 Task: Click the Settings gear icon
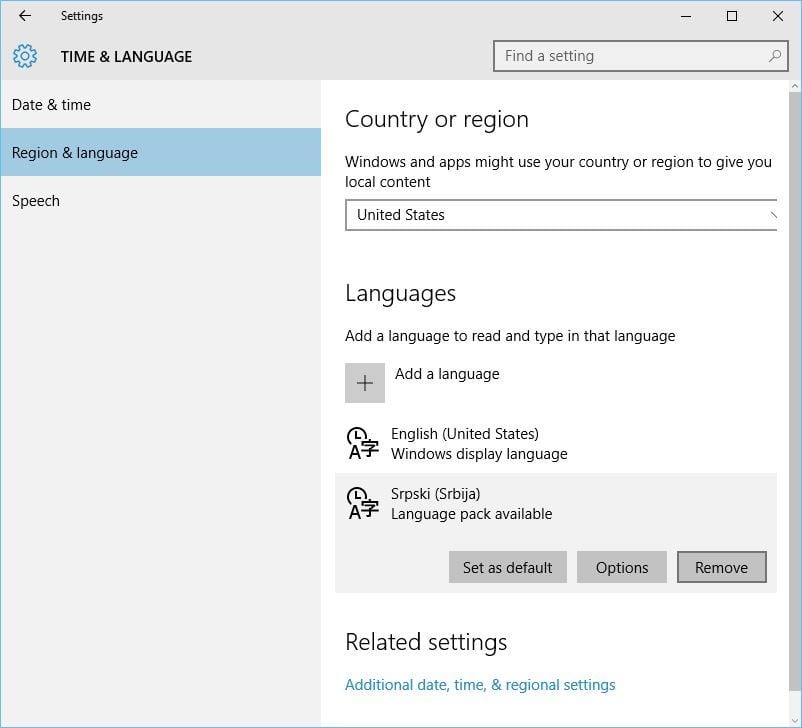coord(25,56)
